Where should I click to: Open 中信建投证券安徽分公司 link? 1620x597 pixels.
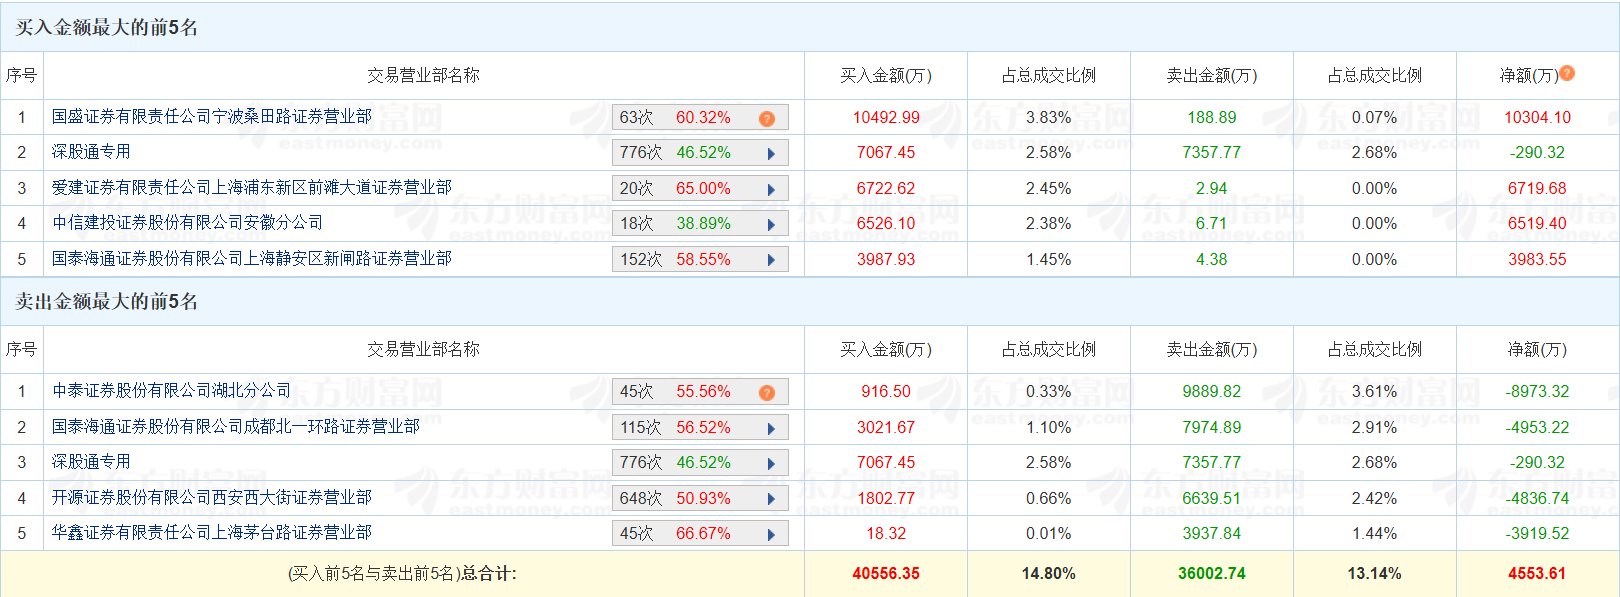(x=187, y=223)
